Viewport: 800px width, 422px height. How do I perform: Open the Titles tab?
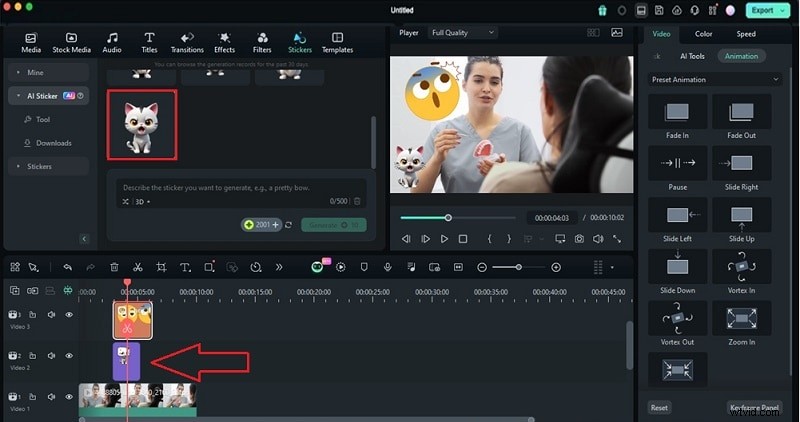tap(149, 43)
